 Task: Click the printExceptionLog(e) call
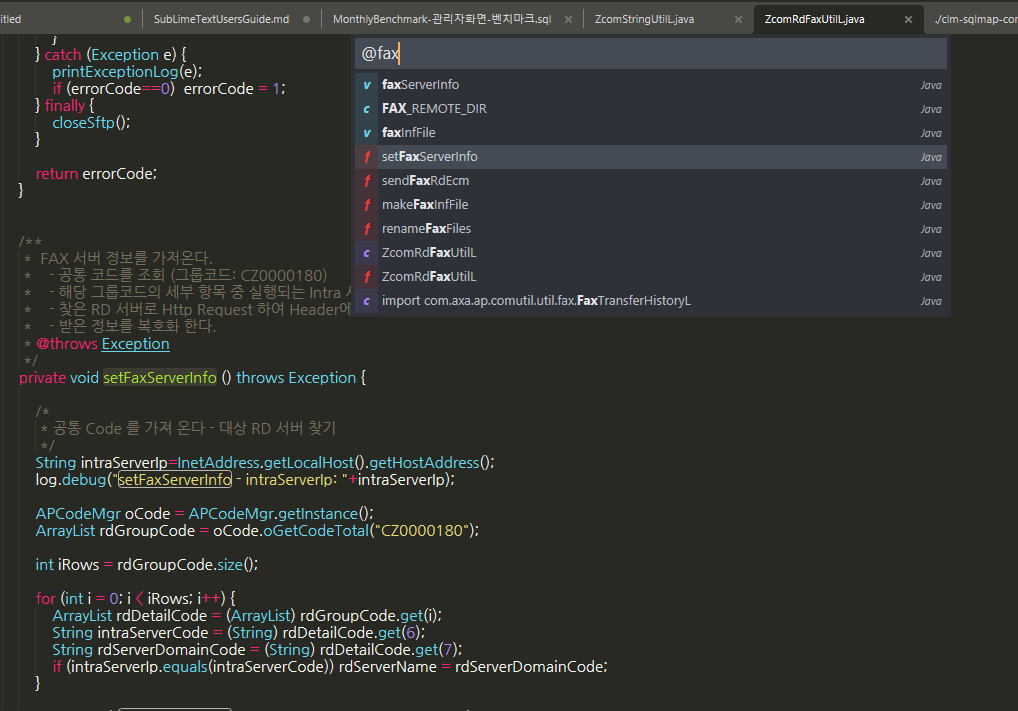pos(127,71)
